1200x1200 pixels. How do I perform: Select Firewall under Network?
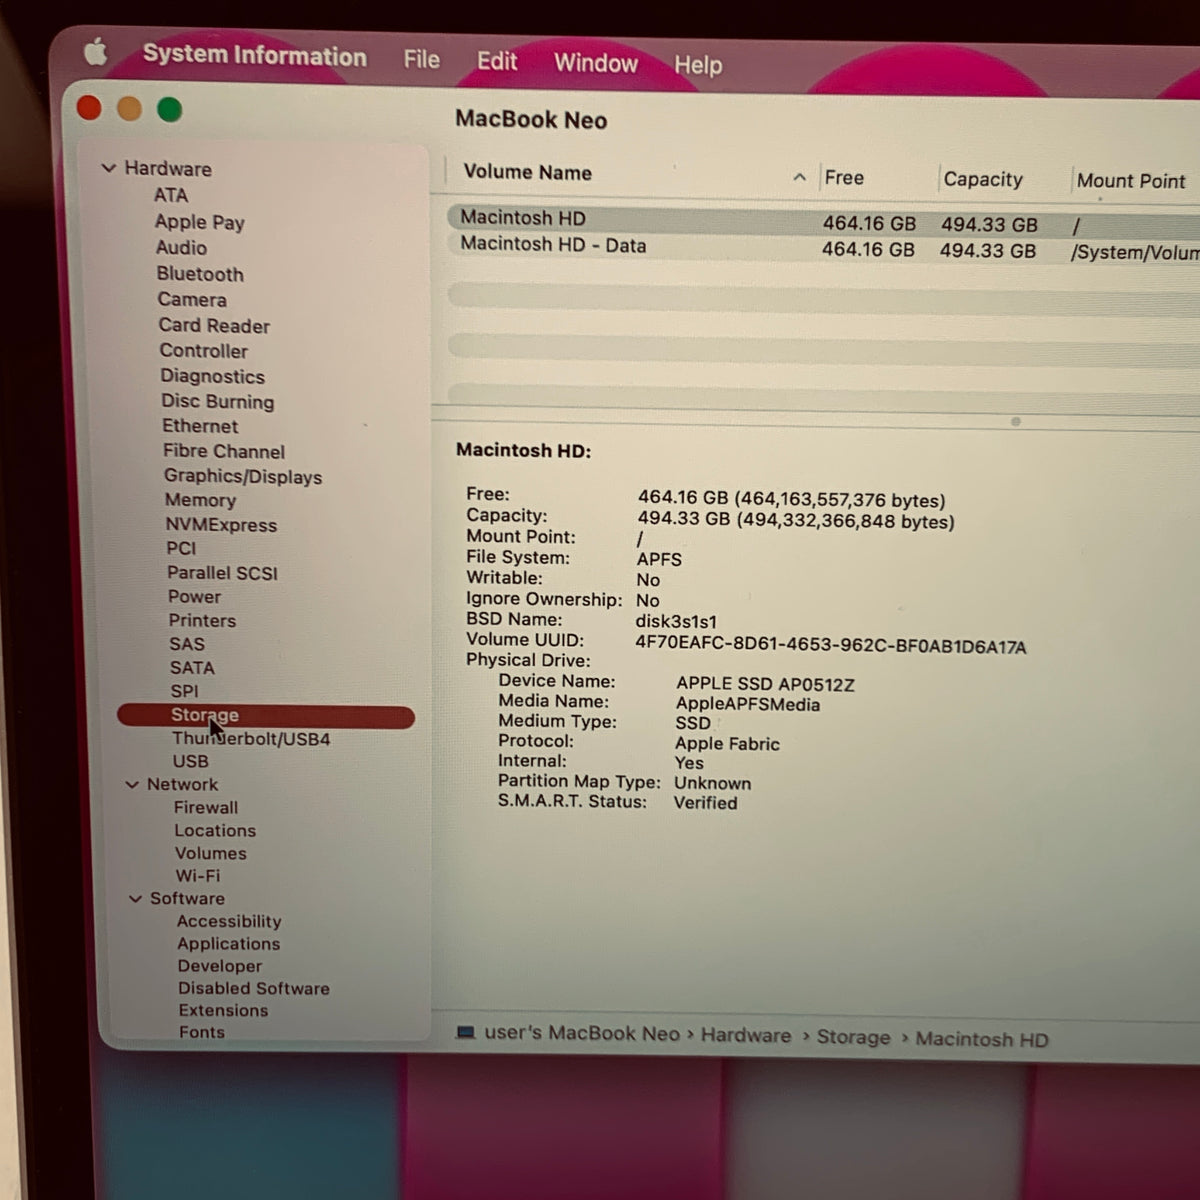pyautogui.click(x=206, y=808)
